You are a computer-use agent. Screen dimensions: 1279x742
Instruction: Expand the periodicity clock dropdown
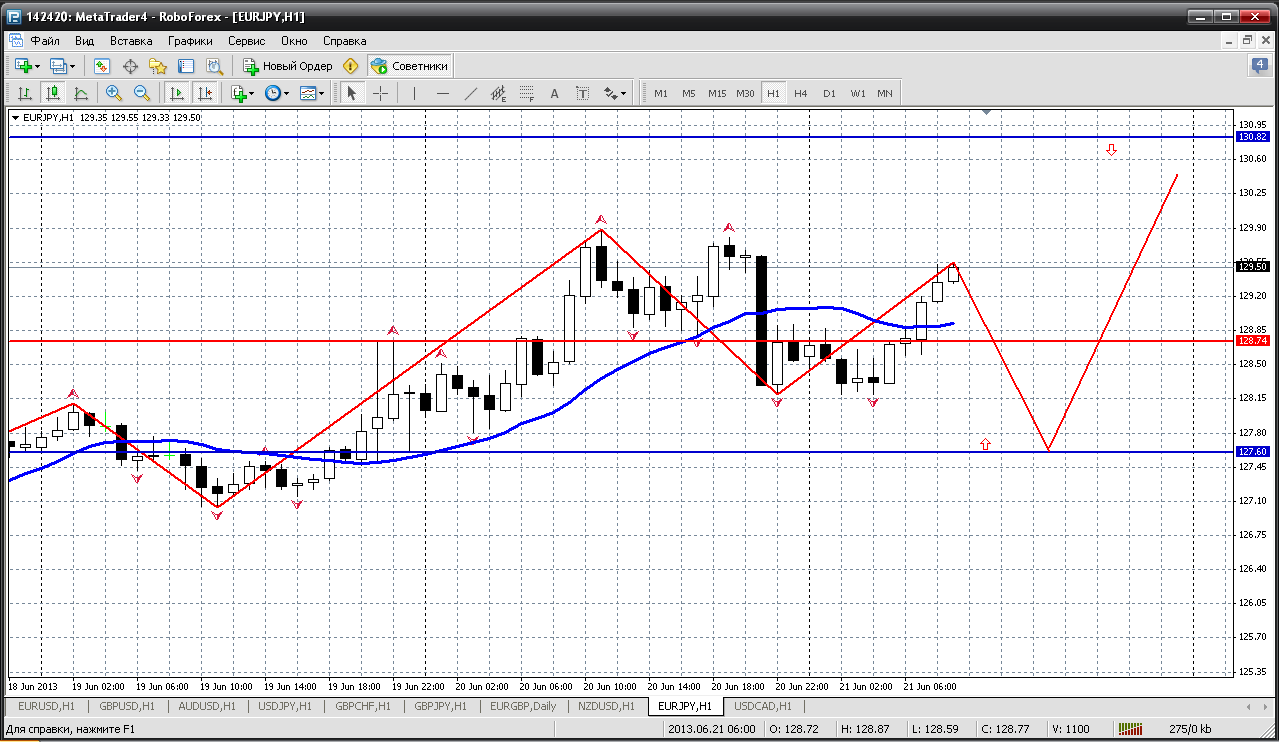point(285,93)
